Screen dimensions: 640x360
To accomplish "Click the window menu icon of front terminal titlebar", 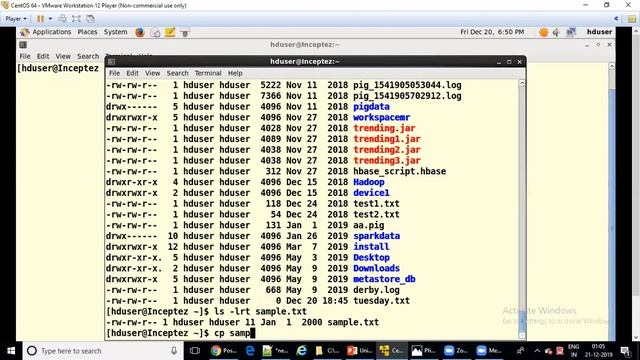I will (111, 62).
